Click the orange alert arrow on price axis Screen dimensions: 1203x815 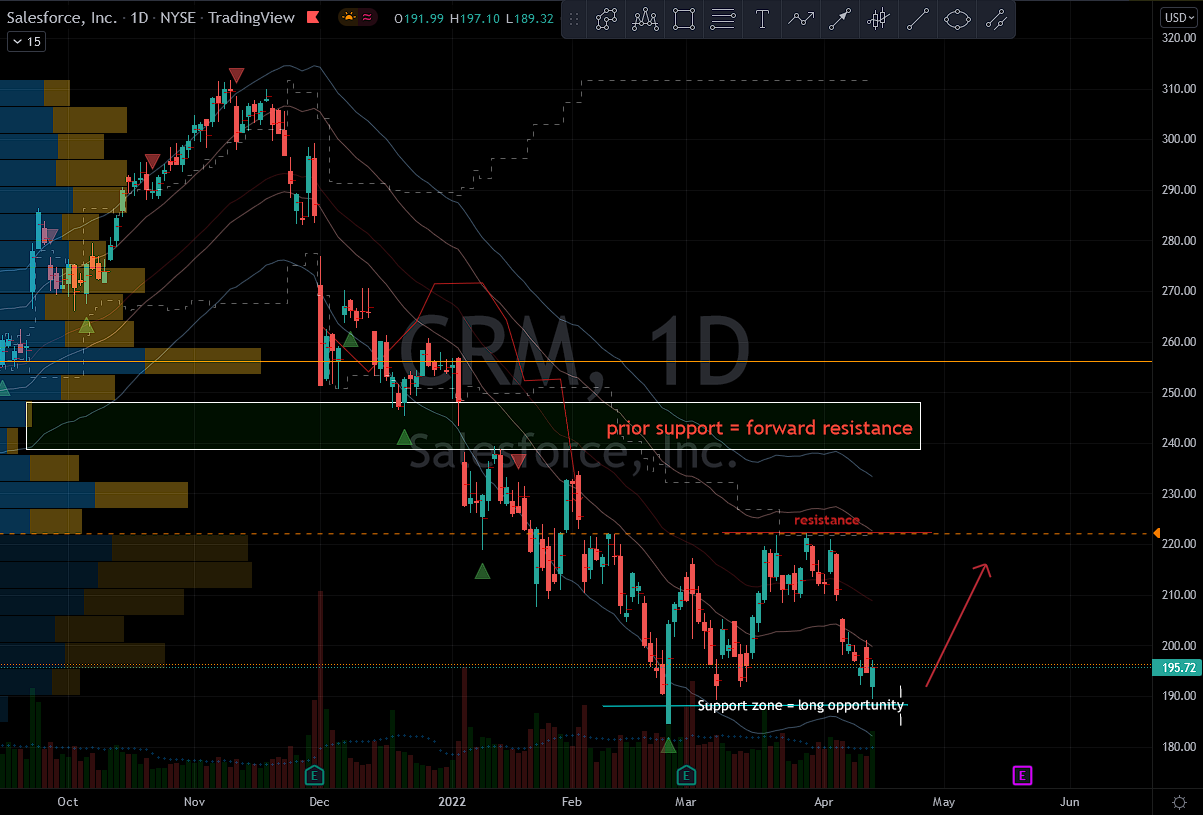tap(1157, 533)
